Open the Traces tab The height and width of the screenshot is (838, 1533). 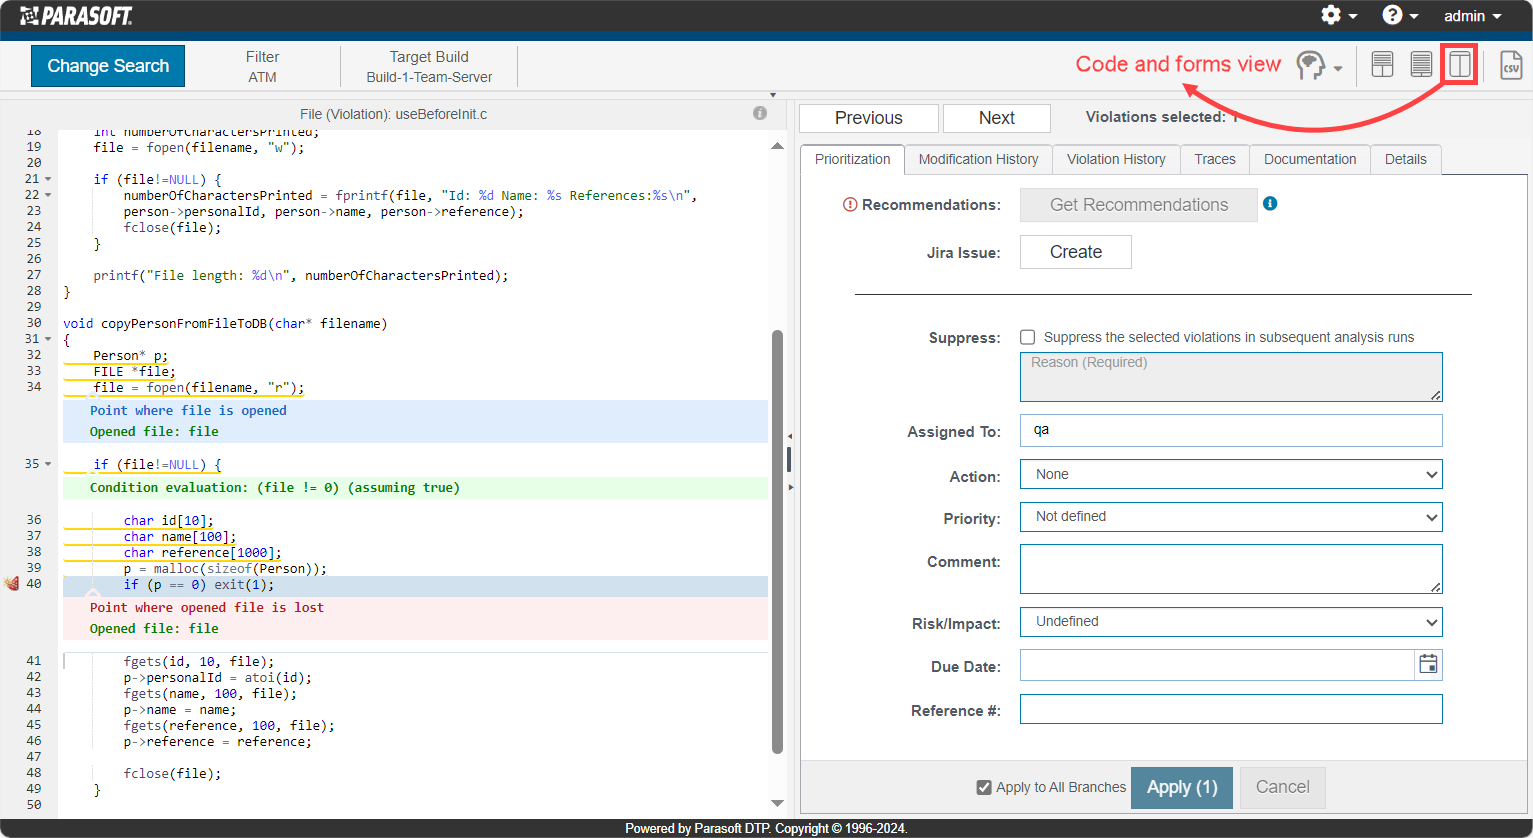point(1215,159)
